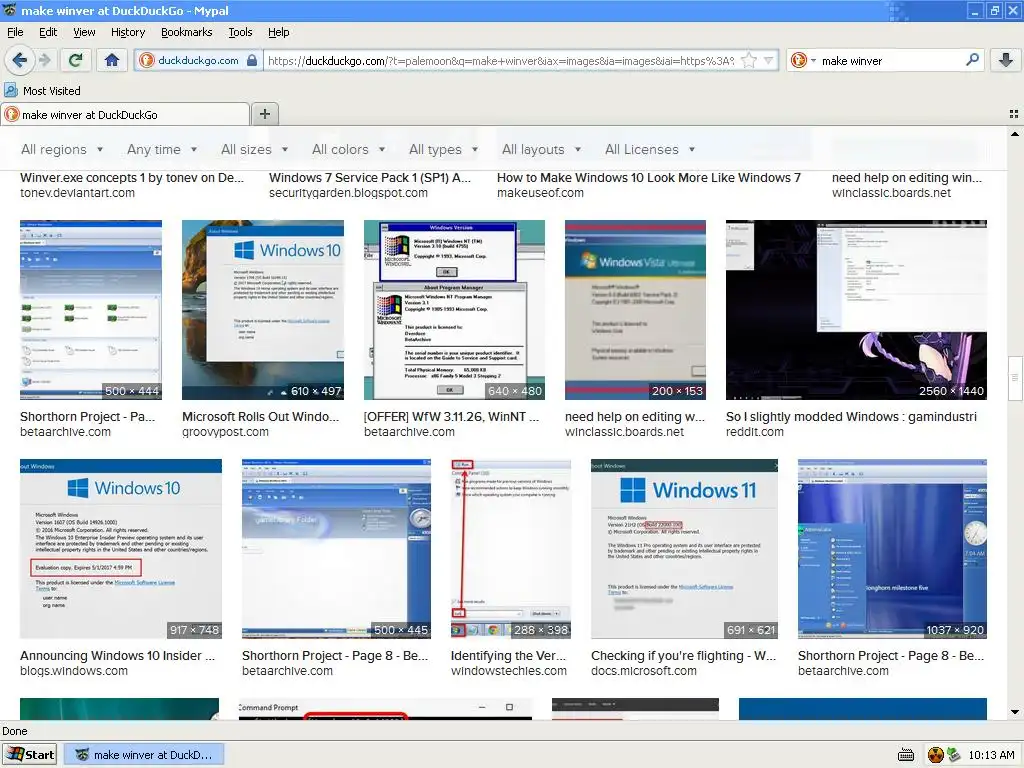Open the Shorthorn Project 500 × 444 thumbnail

point(91,310)
